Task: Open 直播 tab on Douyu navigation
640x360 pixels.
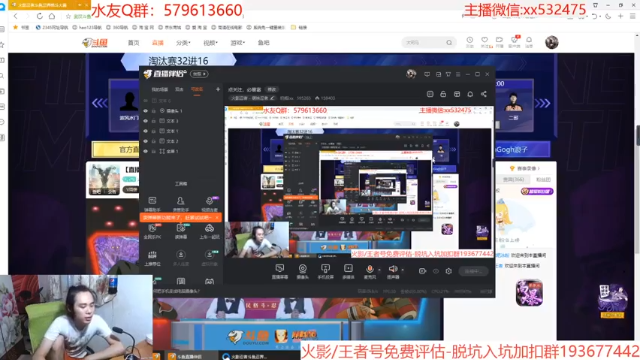Action: [158, 43]
